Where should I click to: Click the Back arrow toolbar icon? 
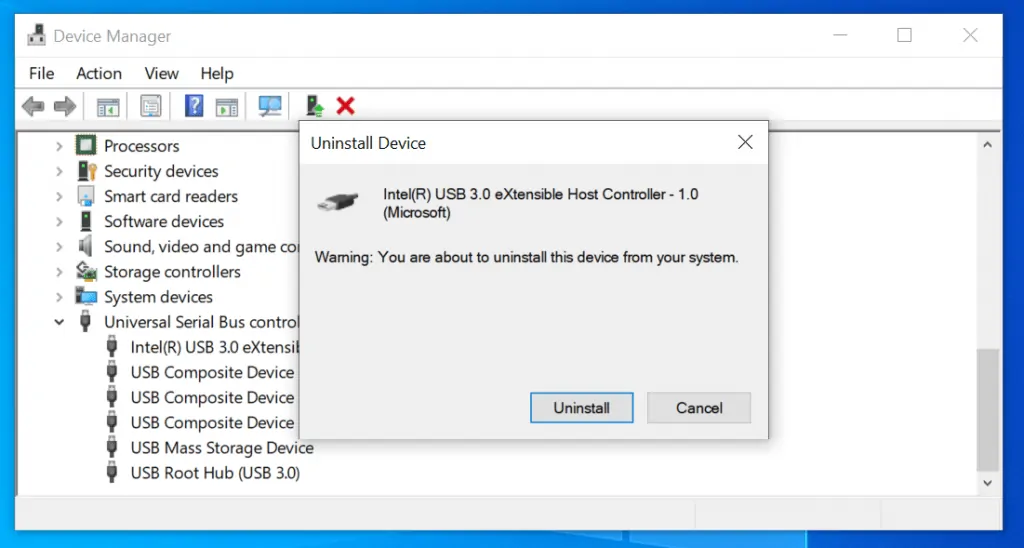pos(33,106)
